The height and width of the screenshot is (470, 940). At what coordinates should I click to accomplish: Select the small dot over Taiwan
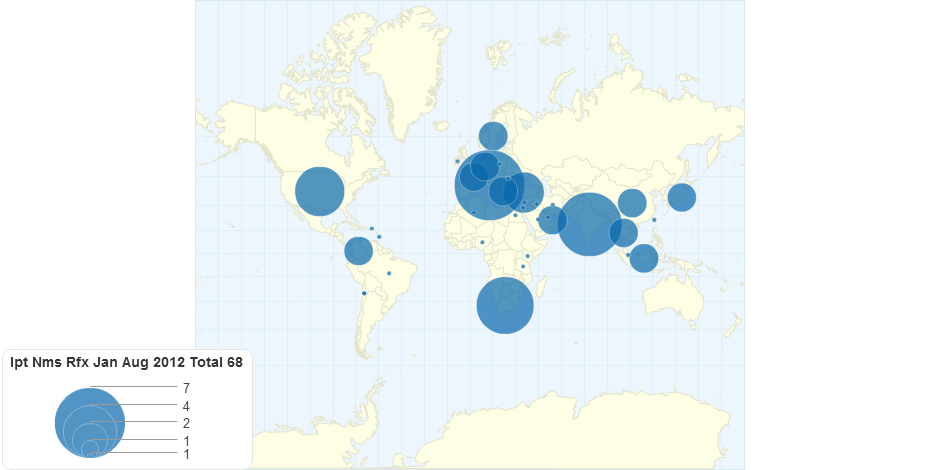[654, 220]
